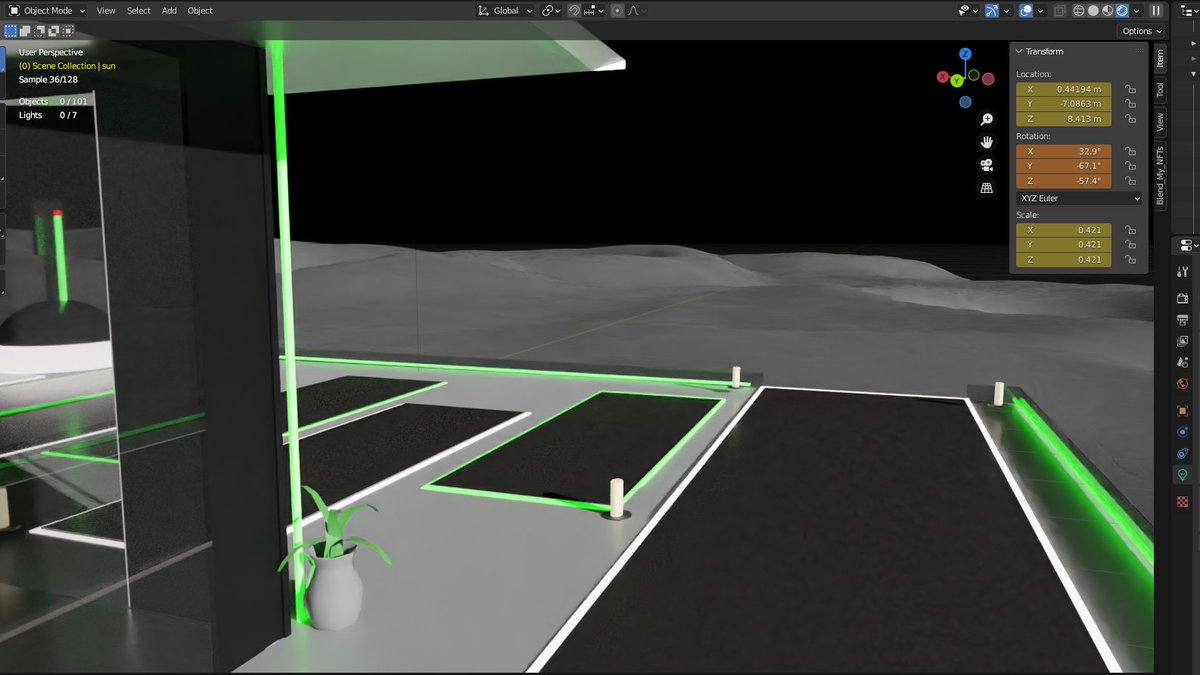Toggle X-ray mode icon
Screen dimensions: 1200x675
click(x=1058, y=11)
